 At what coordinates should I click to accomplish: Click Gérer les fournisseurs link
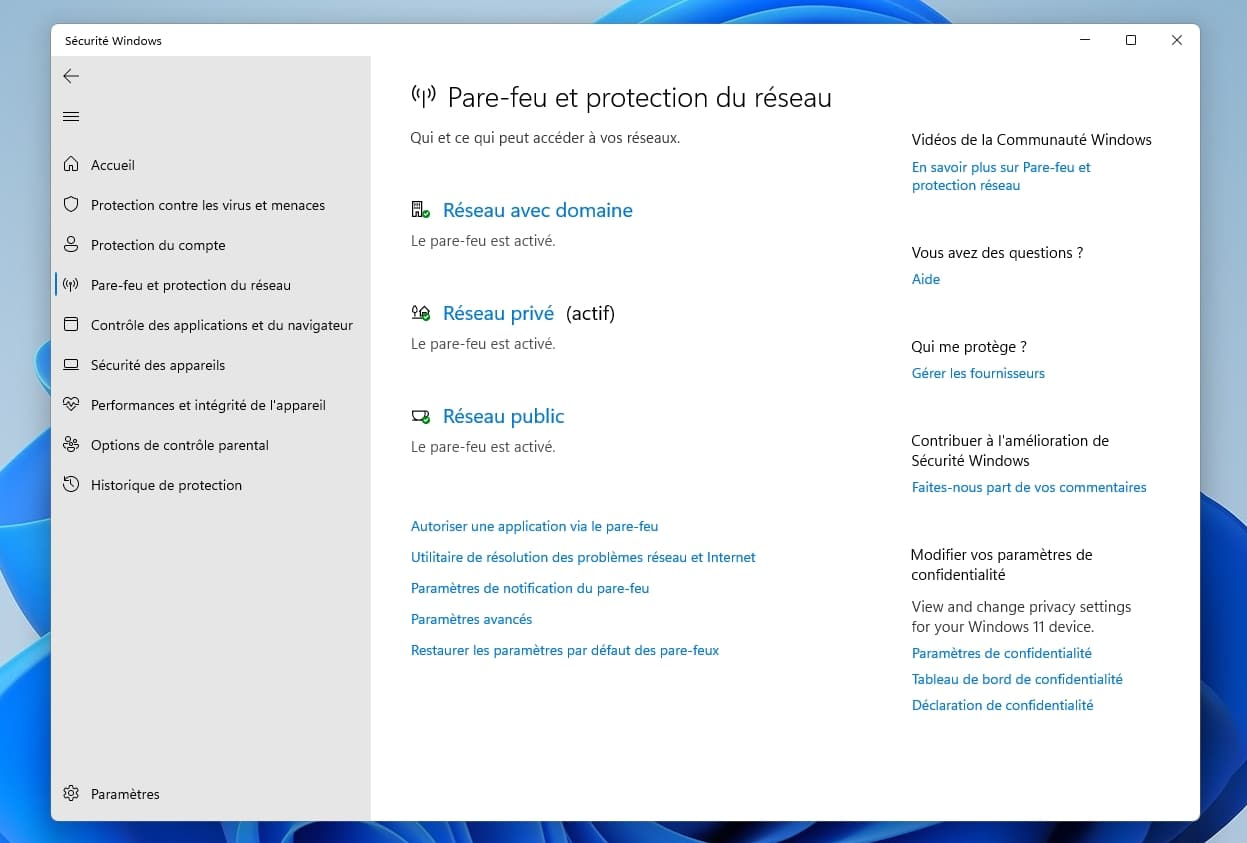(978, 373)
